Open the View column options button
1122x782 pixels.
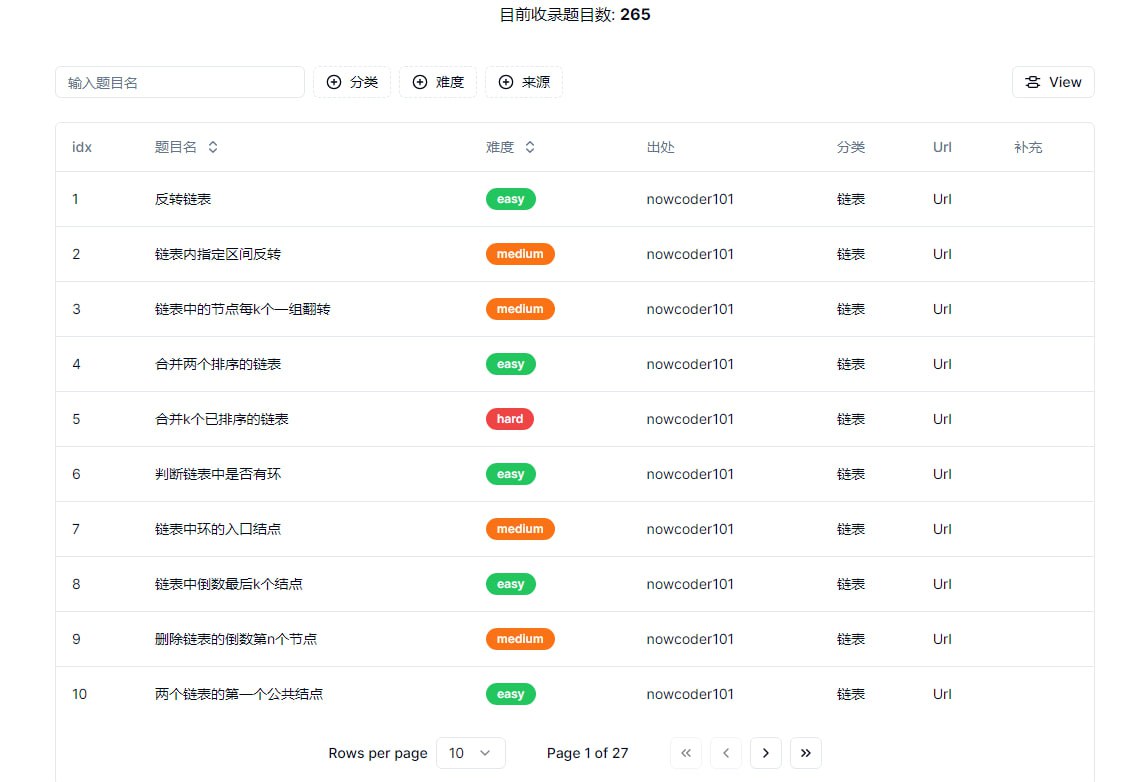click(x=1053, y=82)
